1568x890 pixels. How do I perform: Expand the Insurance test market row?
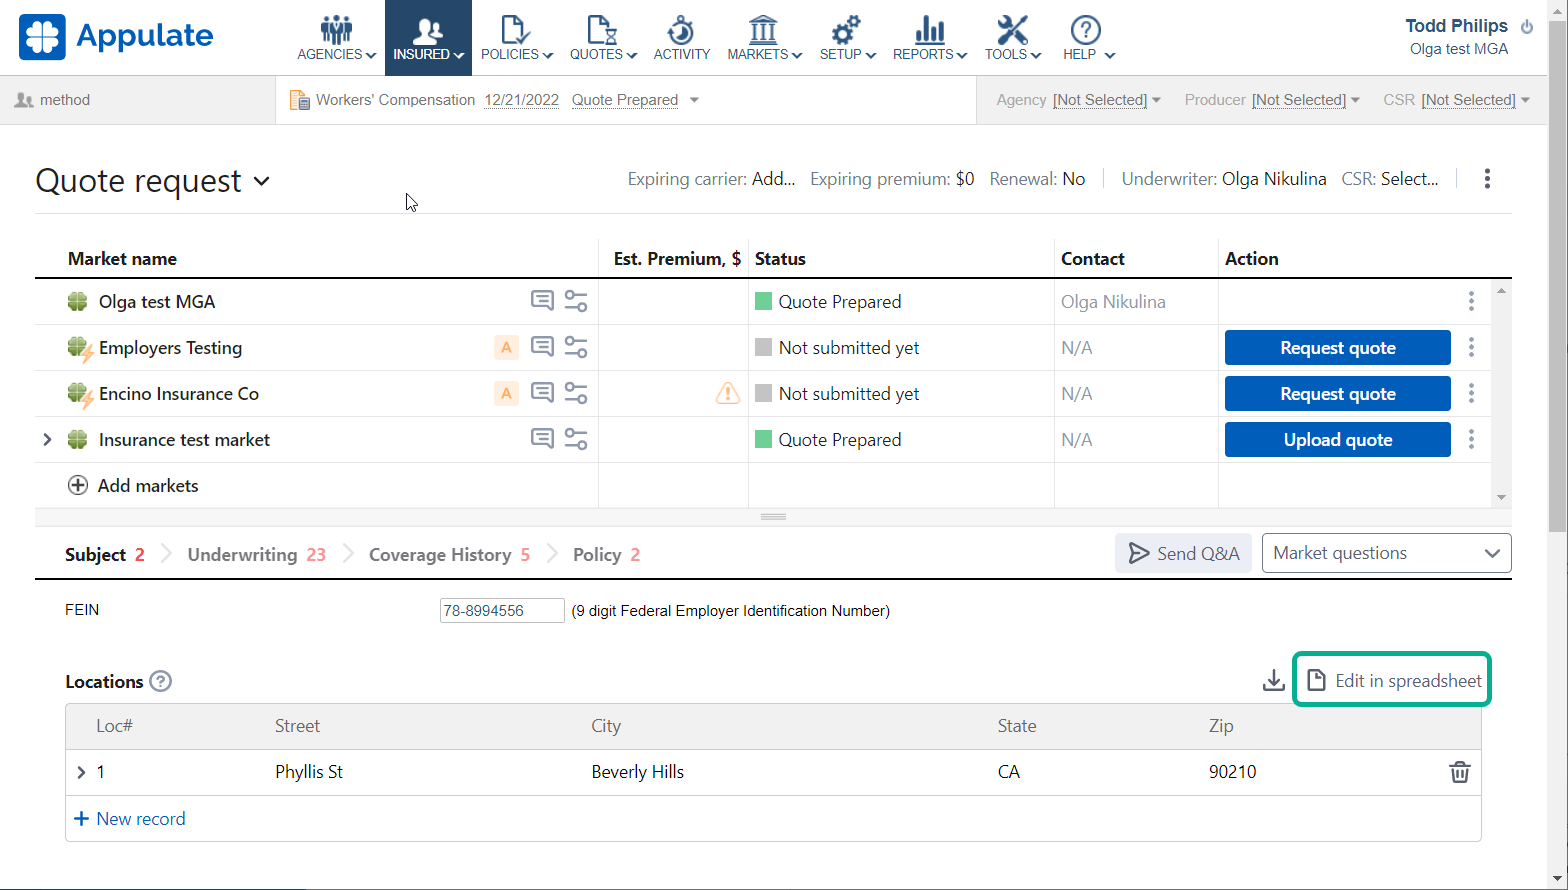47,439
